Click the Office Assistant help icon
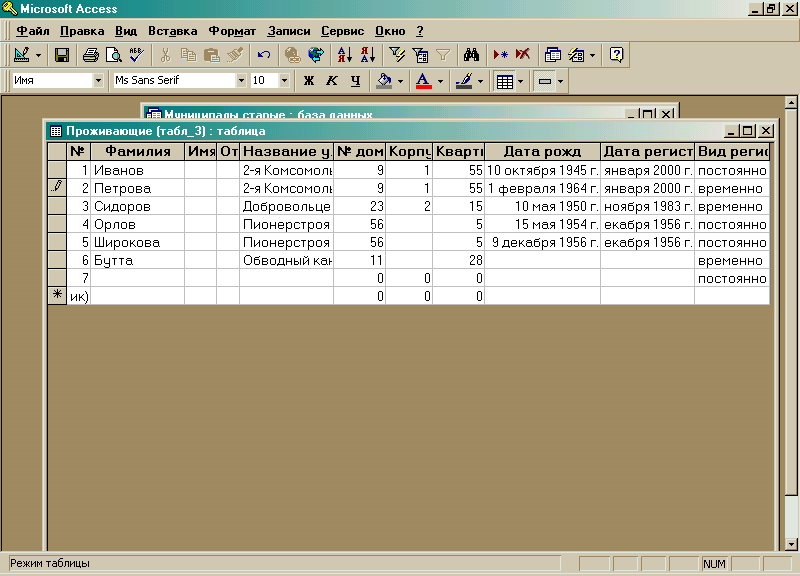The height and width of the screenshot is (576, 800). (x=616, y=55)
